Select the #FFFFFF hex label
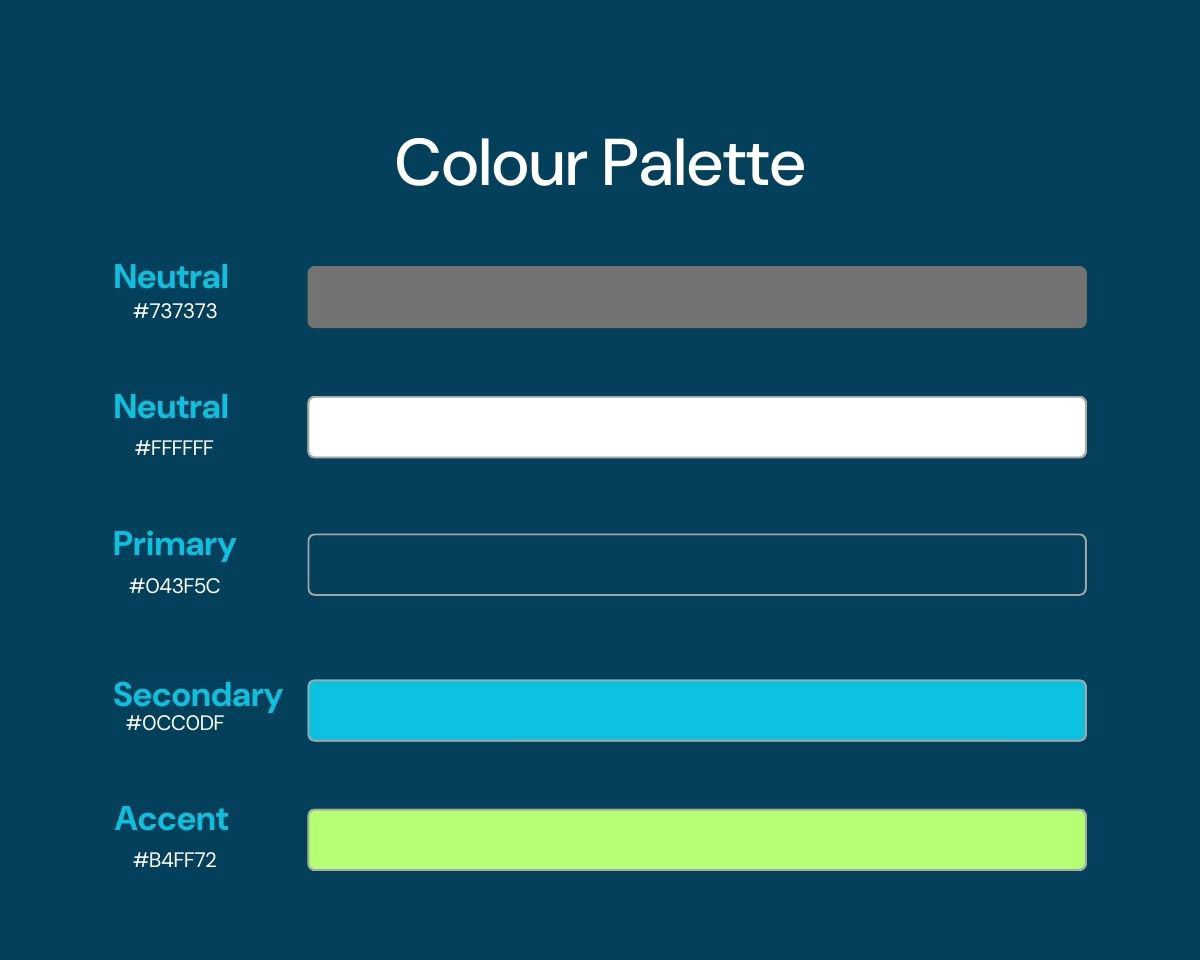Screen dimensions: 1200x960 pyautogui.click(x=175, y=448)
